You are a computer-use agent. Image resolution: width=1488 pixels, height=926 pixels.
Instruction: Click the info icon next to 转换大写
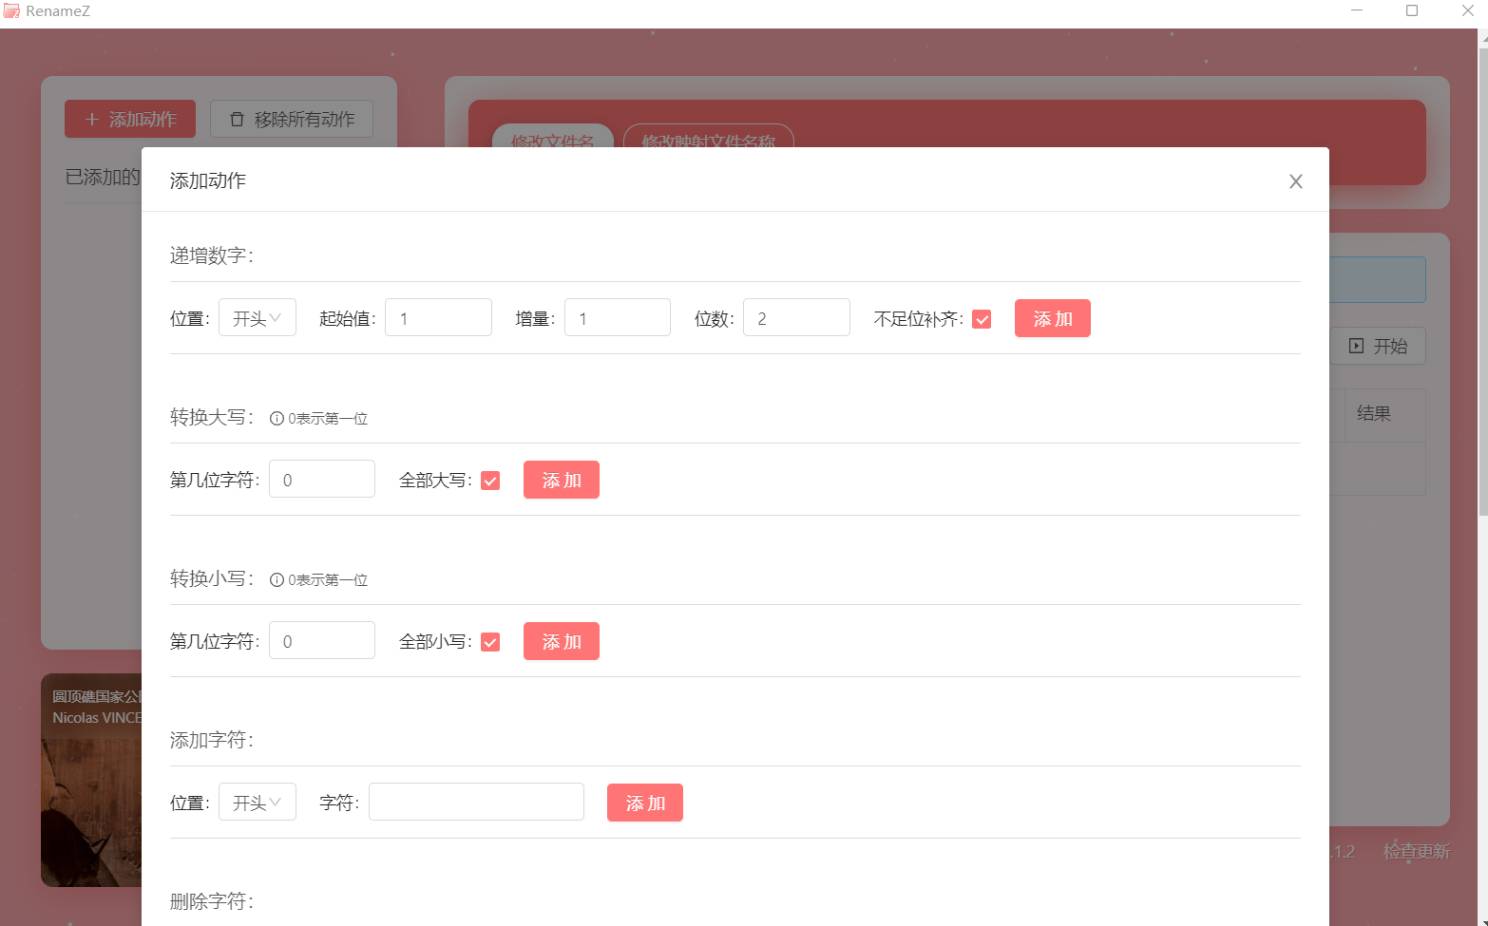[x=277, y=419]
